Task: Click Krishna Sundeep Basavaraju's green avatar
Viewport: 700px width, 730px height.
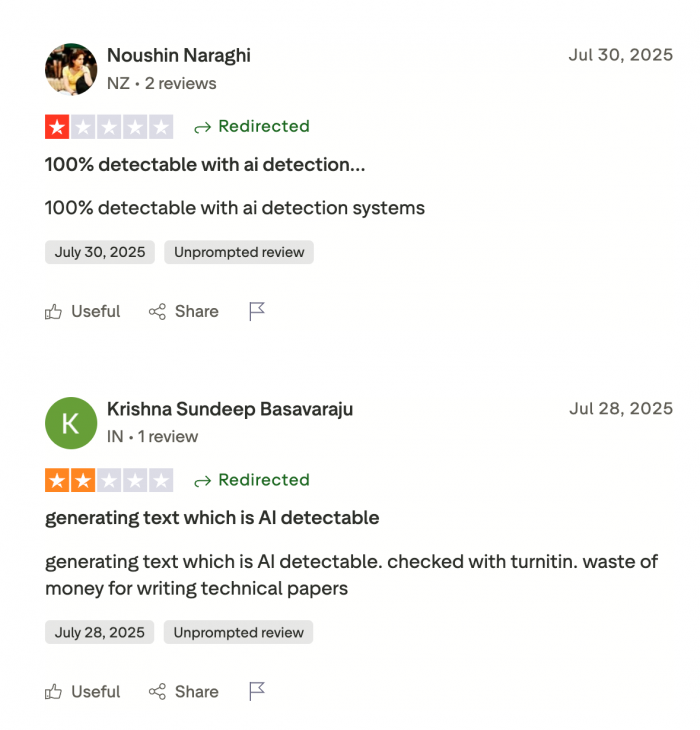Action: [x=70, y=423]
